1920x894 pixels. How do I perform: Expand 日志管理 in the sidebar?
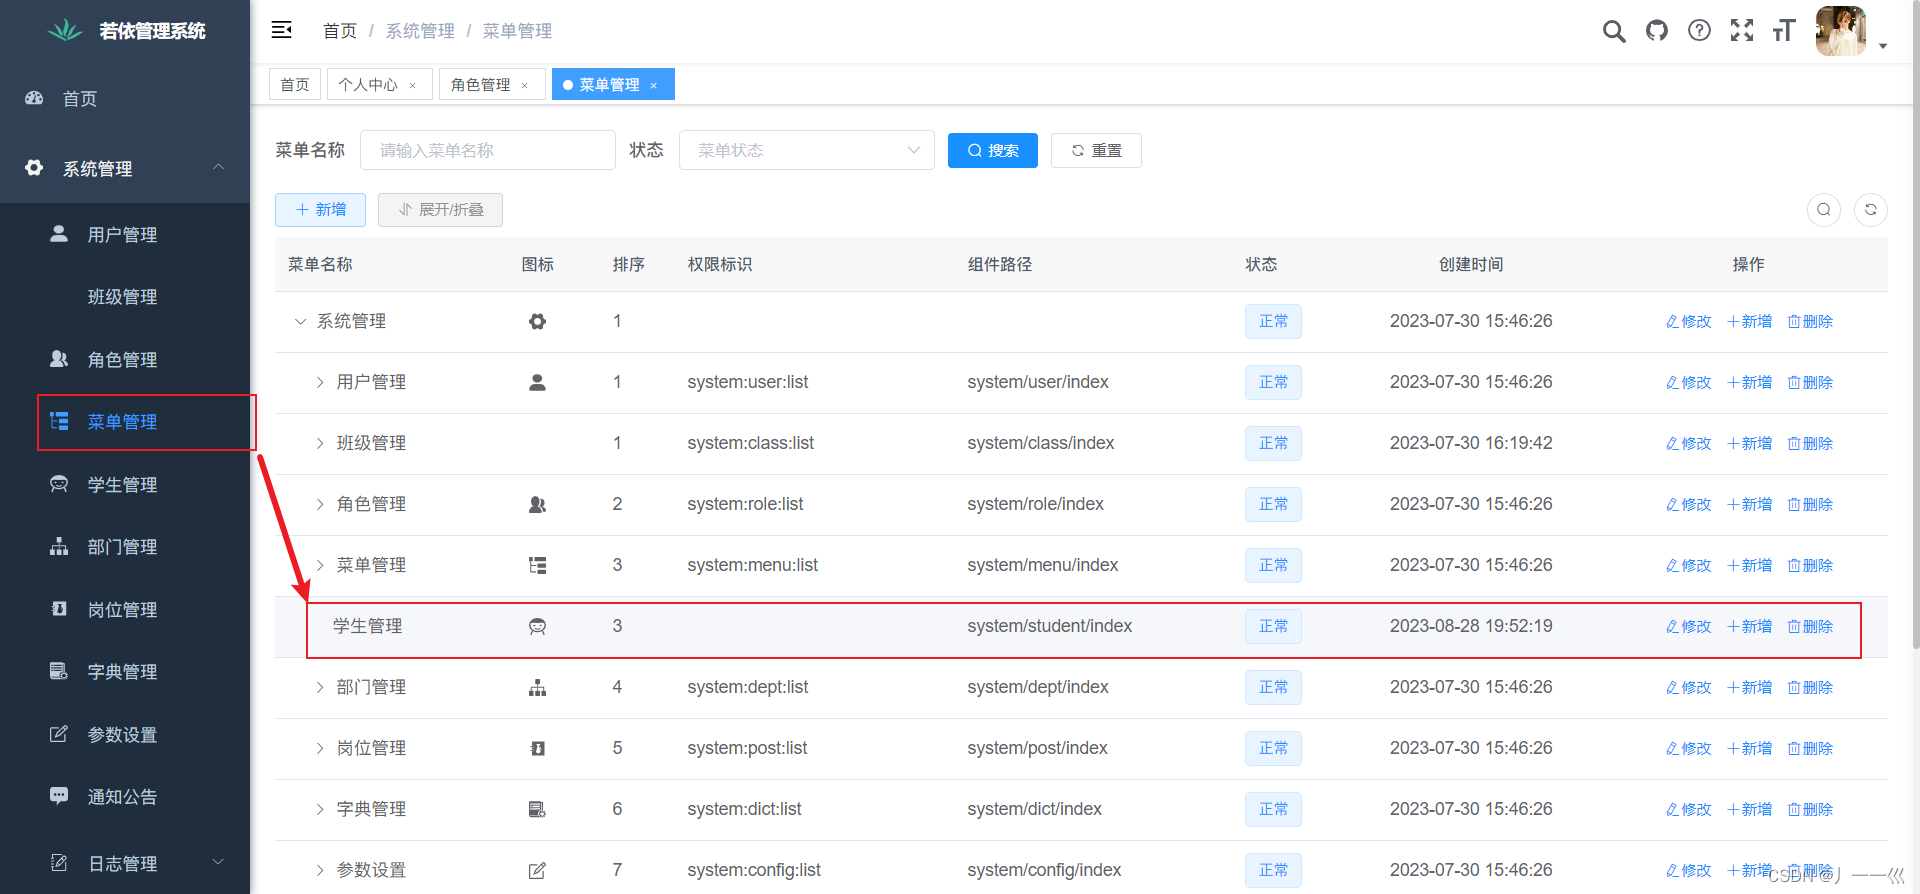click(125, 863)
